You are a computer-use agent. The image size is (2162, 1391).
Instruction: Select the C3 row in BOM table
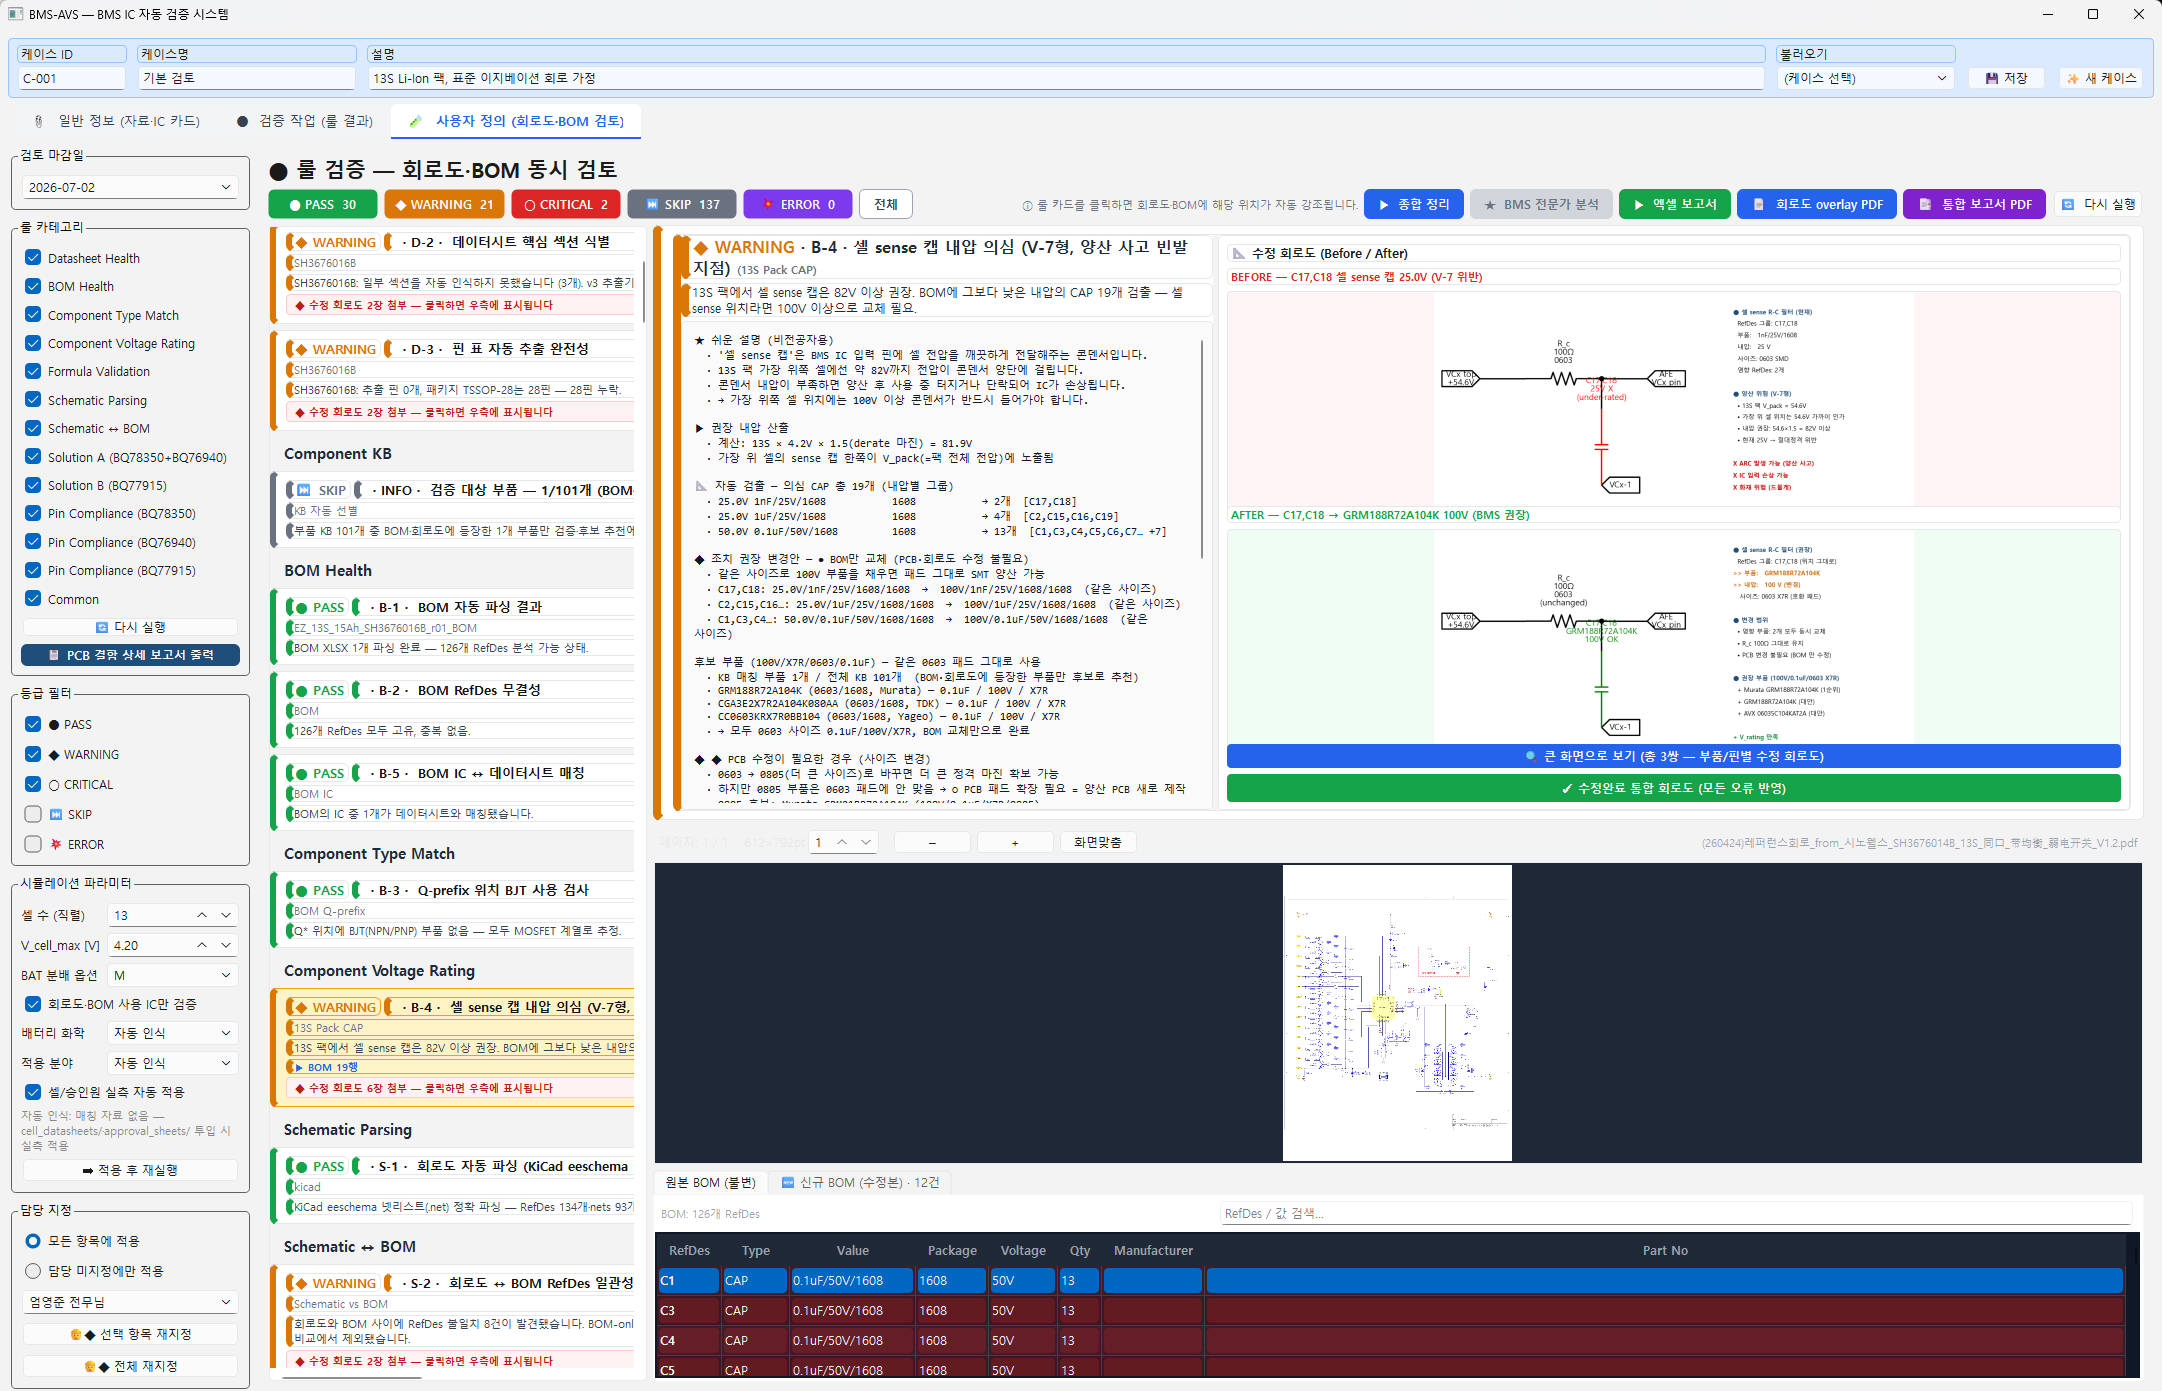[x=1390, y=1311]
